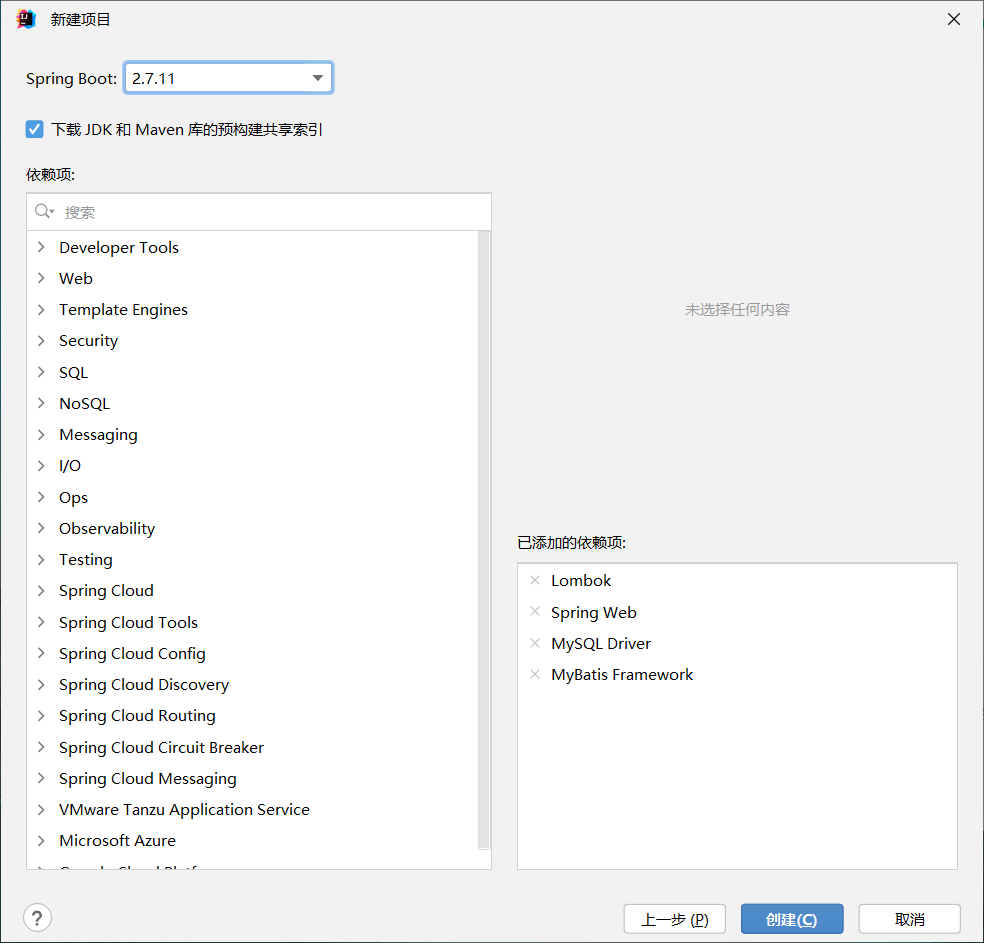The width and height of the screenshot is (984, 943).
Task: Click the dependency search input field
Action: click(250, 212)
